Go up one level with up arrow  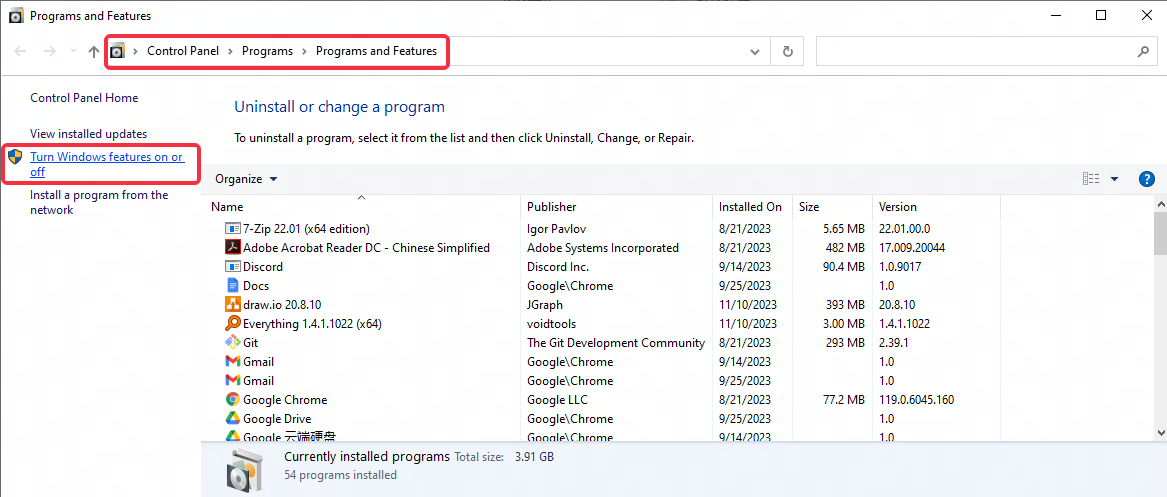click(x=94, y=51)
